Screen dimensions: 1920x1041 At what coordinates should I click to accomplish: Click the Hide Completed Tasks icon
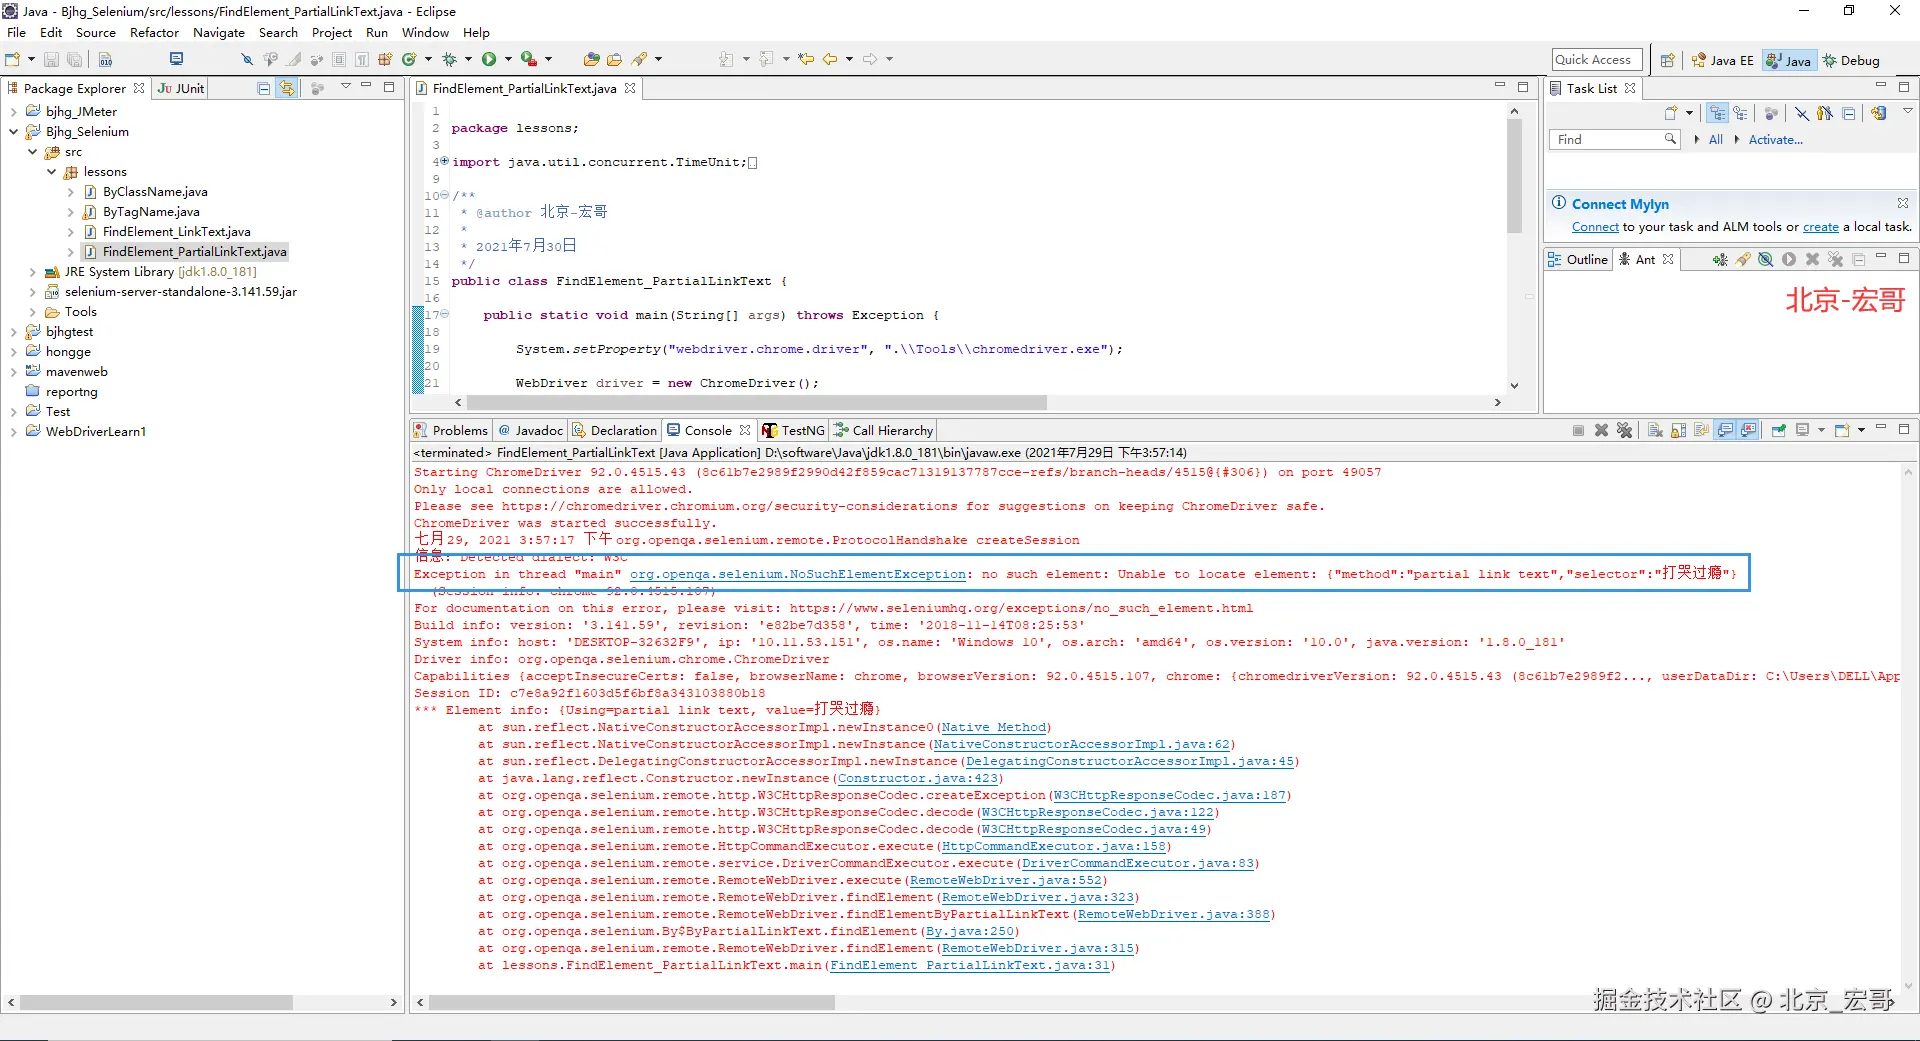[x=1802, y=113]
